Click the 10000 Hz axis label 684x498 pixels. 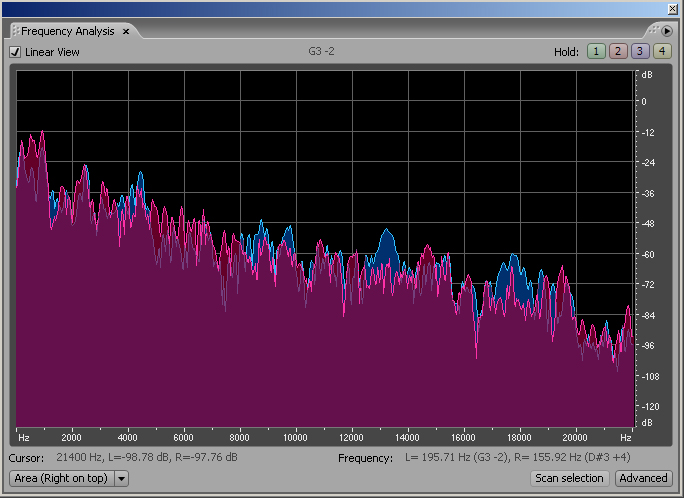tap(295, 437)
